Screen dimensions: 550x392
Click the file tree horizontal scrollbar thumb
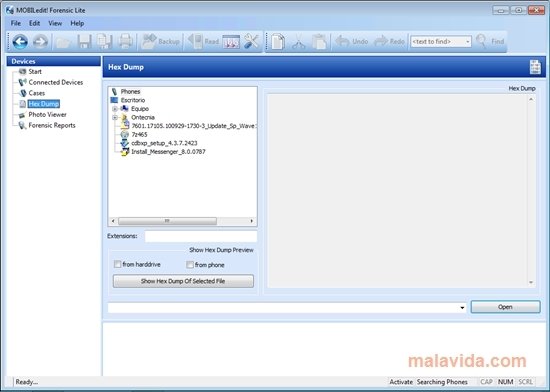[167, 221]
